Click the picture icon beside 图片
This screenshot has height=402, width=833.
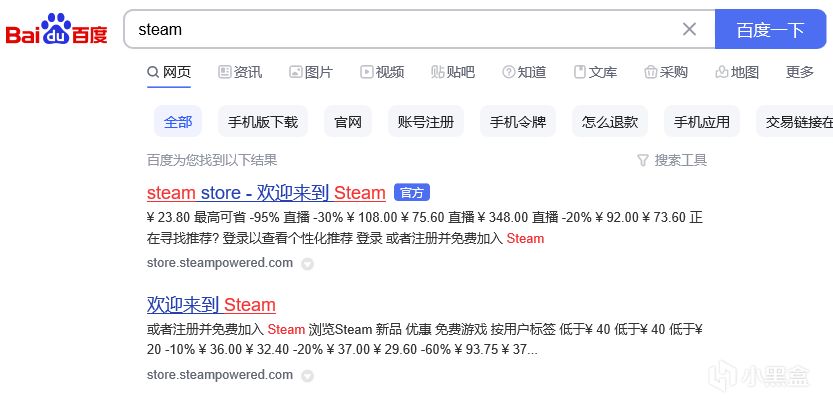[x=295, y=72]
